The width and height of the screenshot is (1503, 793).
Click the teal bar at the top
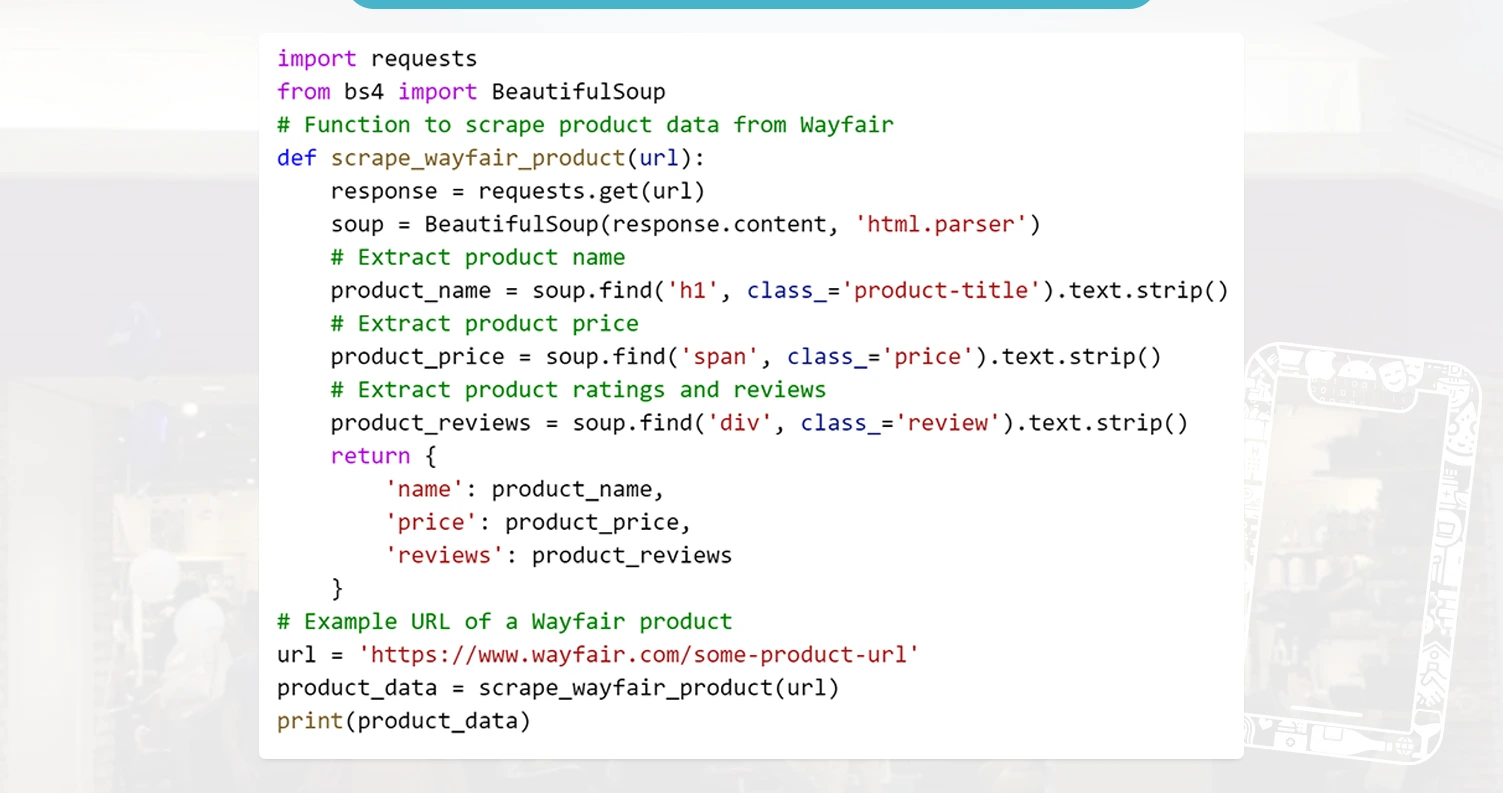click(x=751, y=5)
